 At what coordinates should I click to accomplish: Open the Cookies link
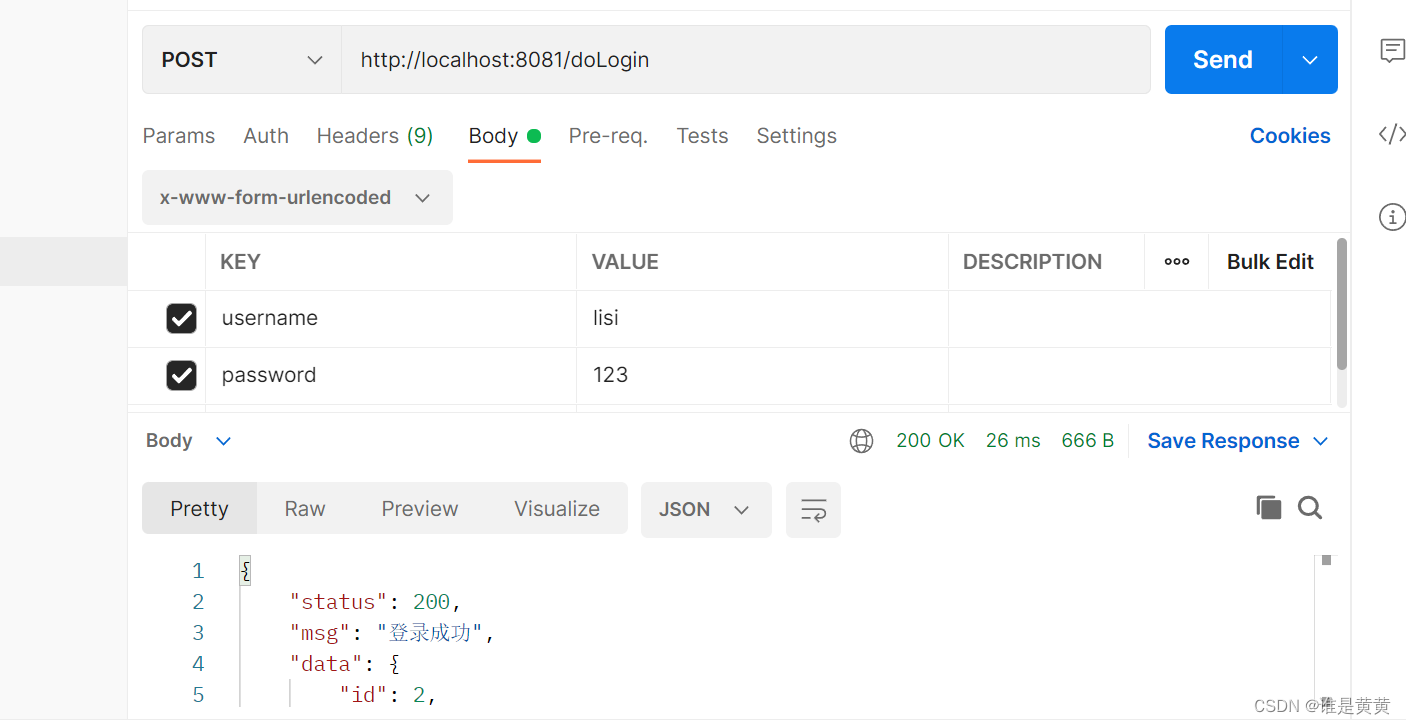1290,136
